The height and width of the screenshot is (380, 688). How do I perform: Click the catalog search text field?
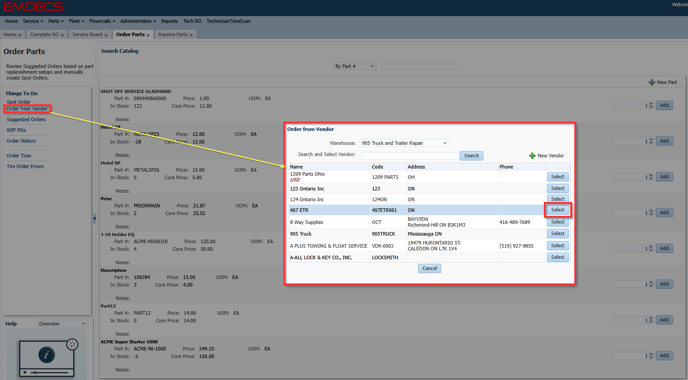tap(419, 66)
